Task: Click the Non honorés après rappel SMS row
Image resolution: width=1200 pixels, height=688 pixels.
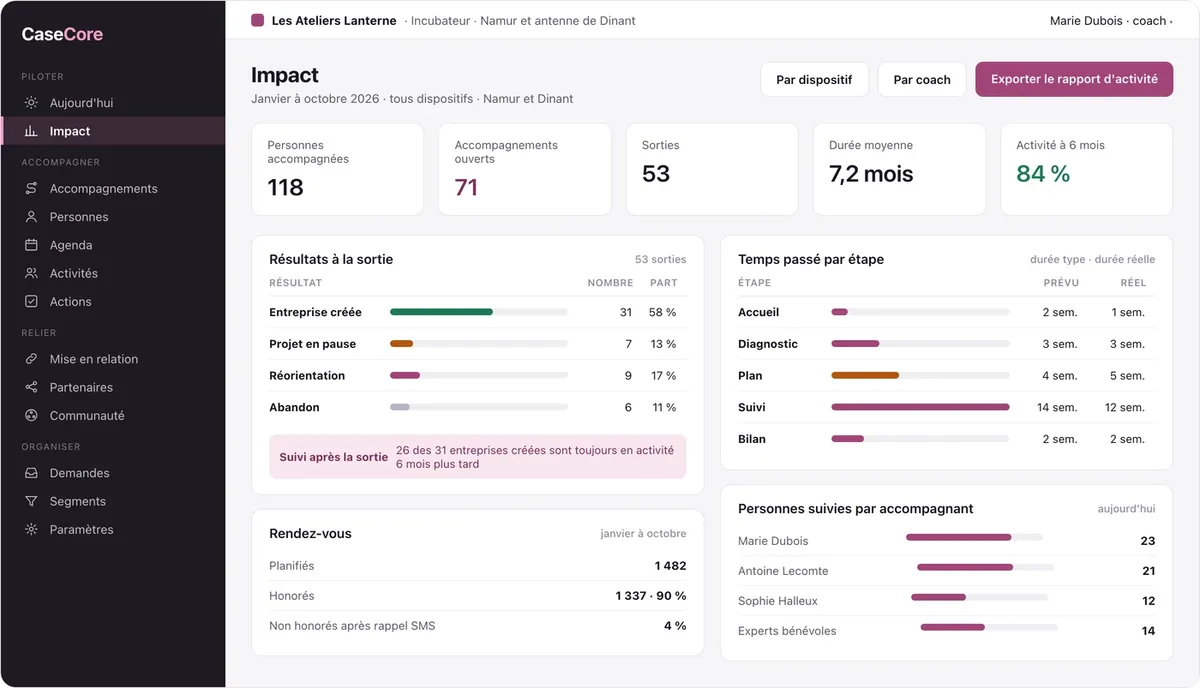Action: [478, 626]
